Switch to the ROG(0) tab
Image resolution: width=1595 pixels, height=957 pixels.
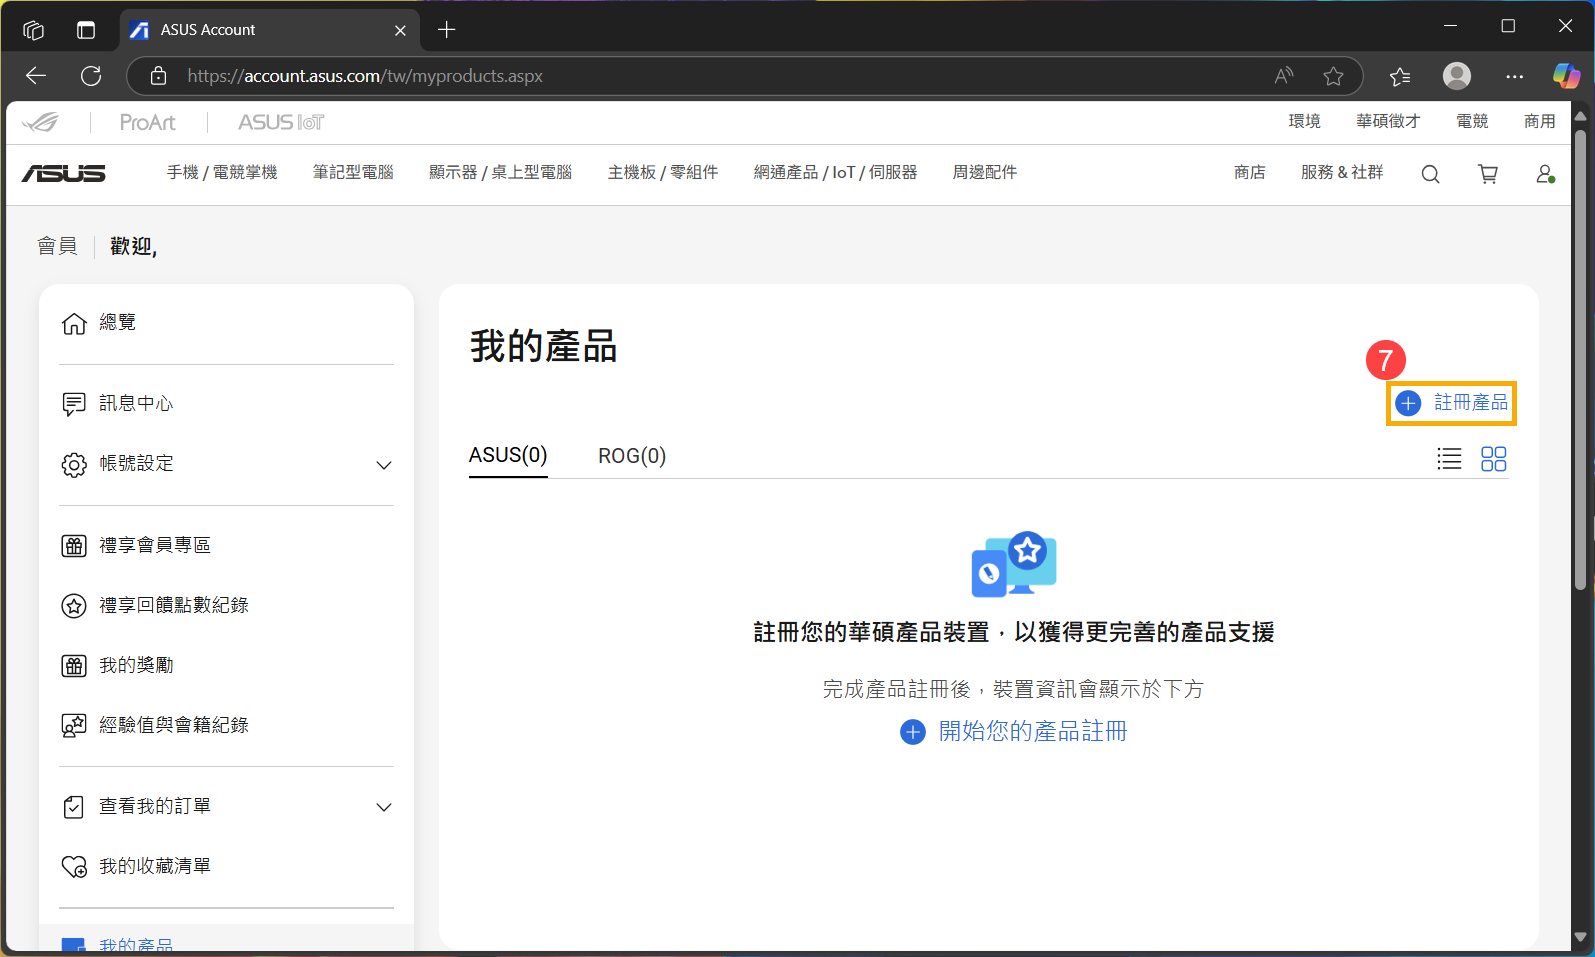632,456
